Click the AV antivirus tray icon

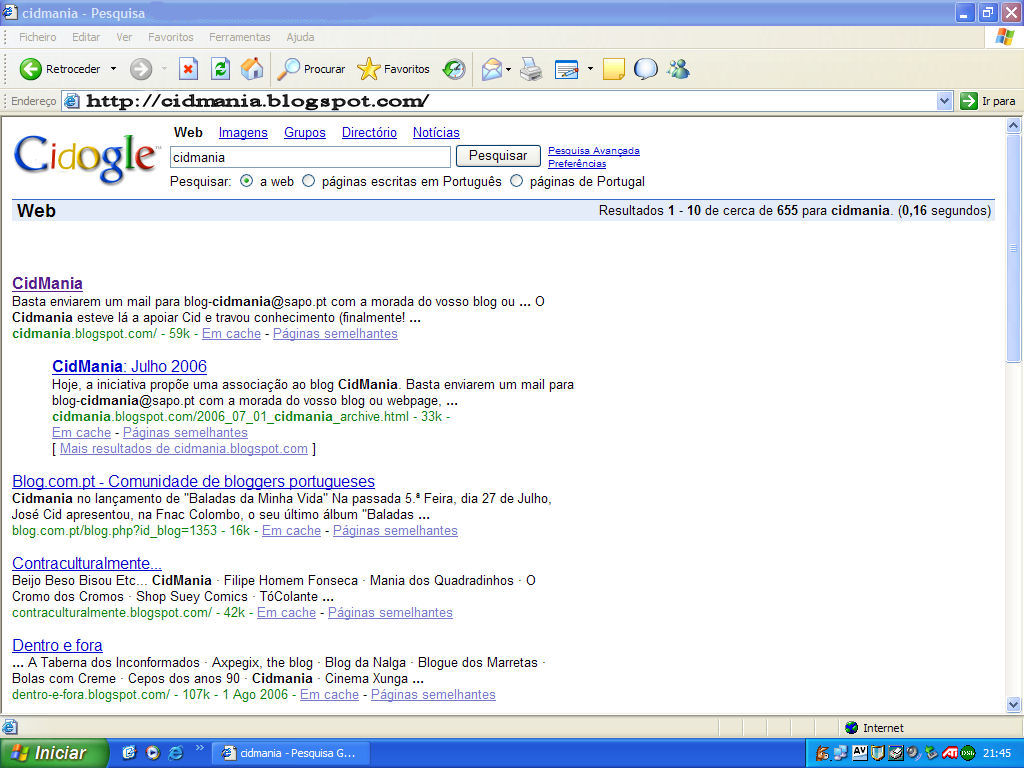click(x=859, y=752)
